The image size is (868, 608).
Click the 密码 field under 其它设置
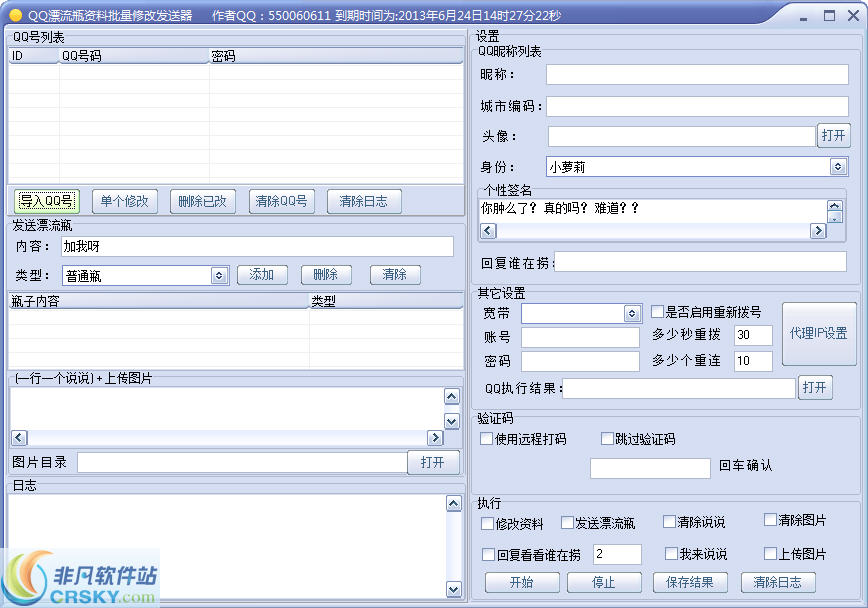point(580,362)
